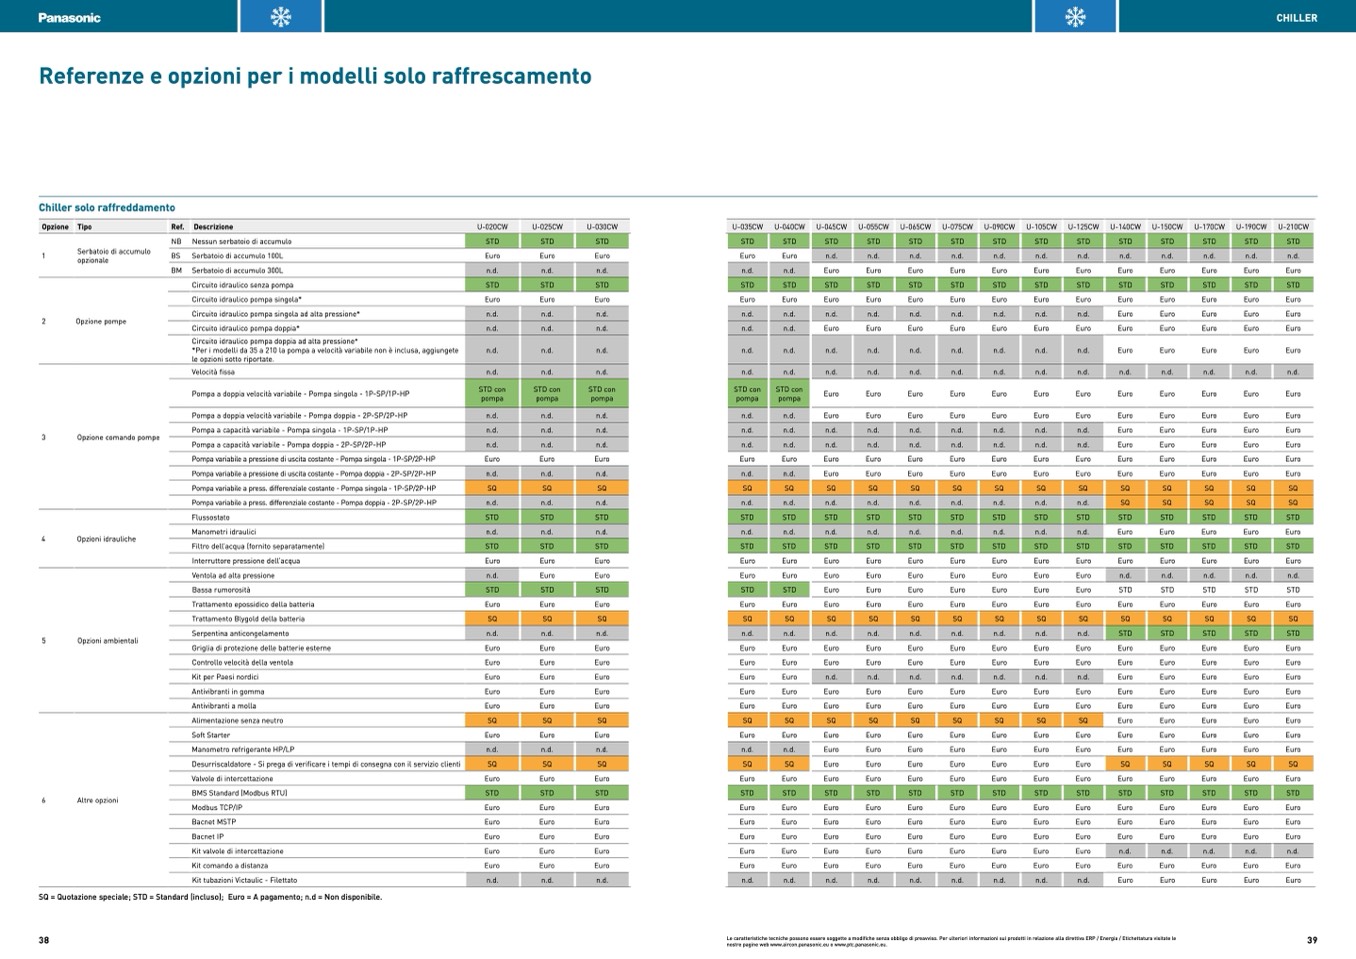
Task: Click the Panasonic logo in the header
Action: tap(69, 17)
